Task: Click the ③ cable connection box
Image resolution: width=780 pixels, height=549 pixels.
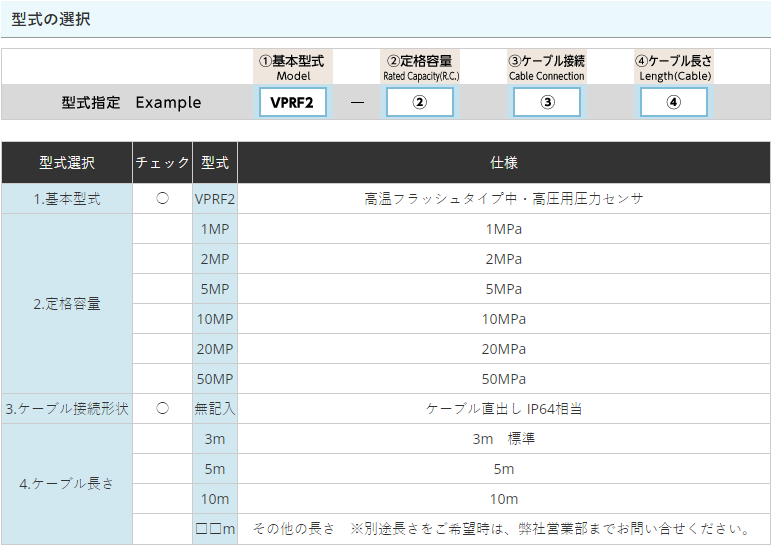Action: tap(547, 102)
